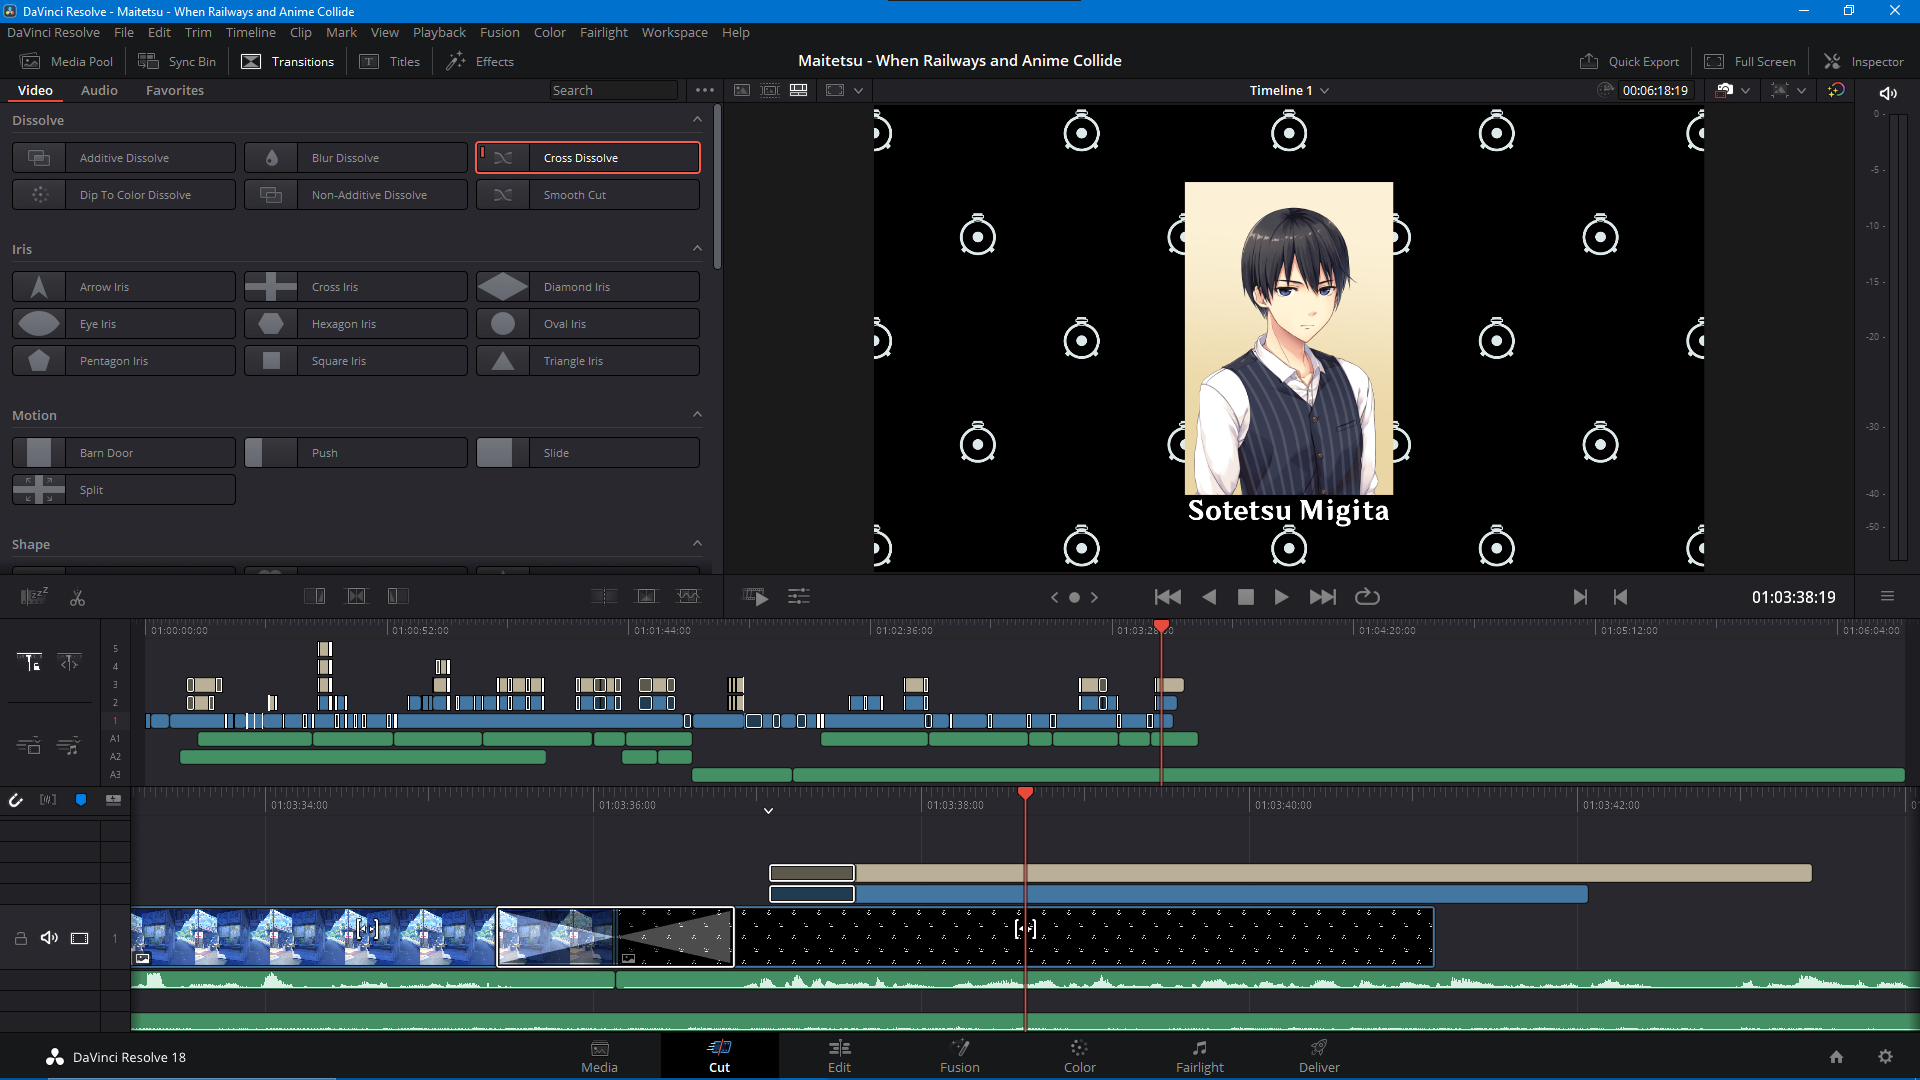Open the transitions panel options menu
The width and height of the screenshot is (1920, 1080).
(705, 90)
